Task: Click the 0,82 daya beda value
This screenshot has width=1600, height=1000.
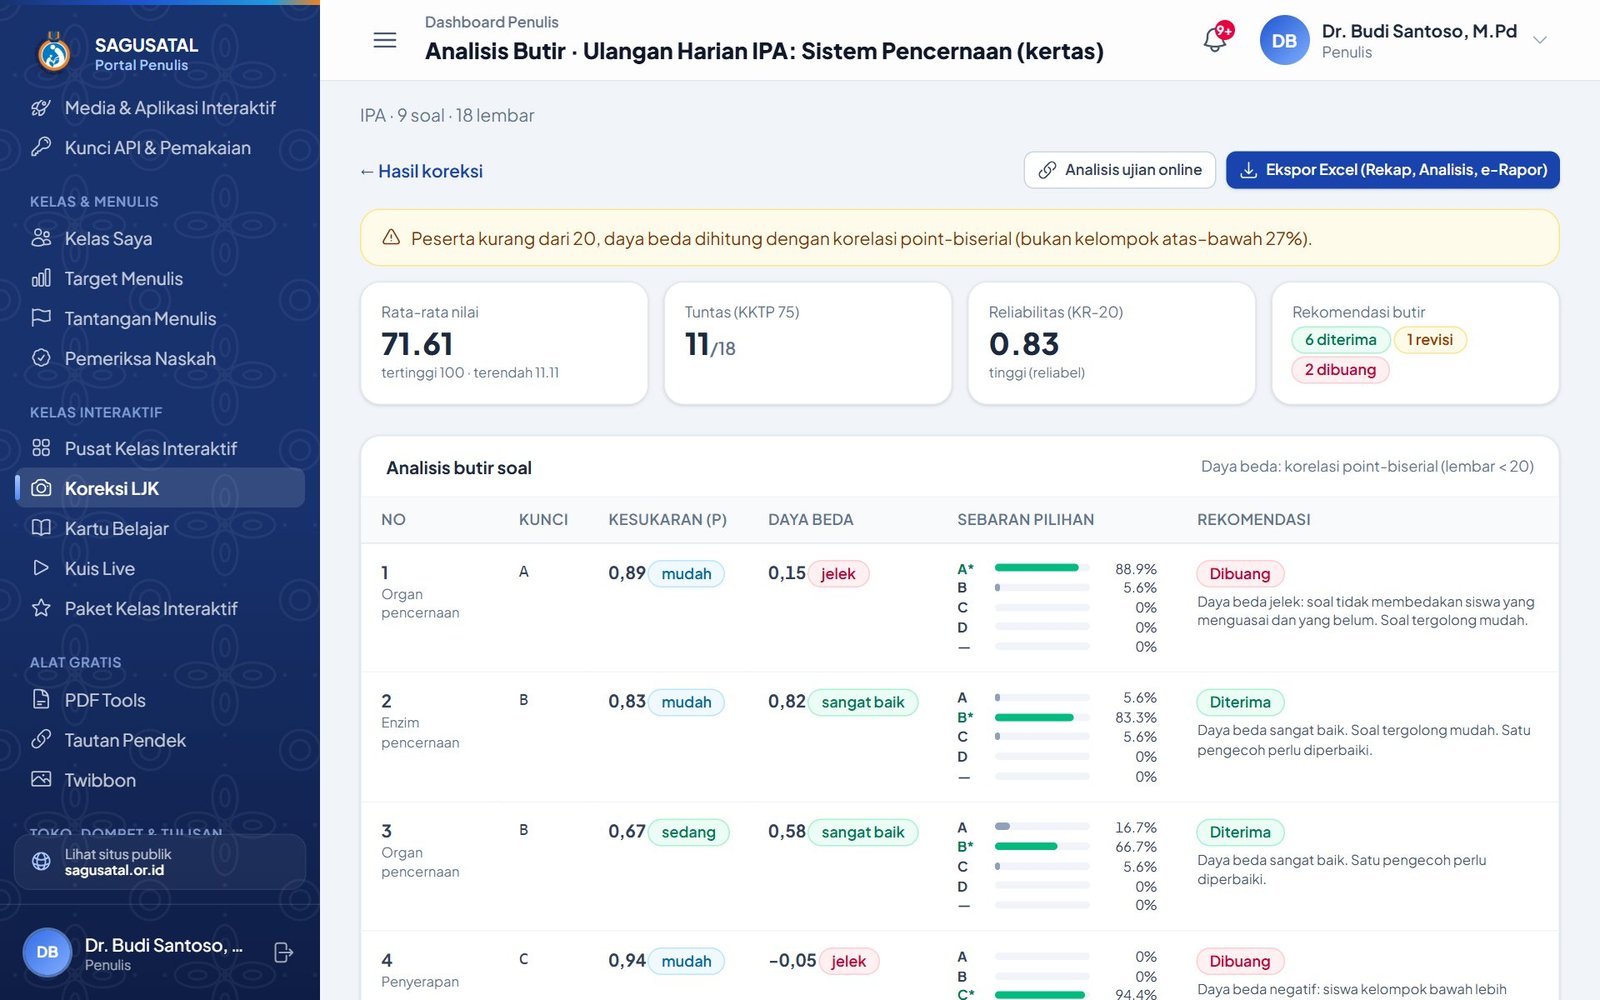Action: [x=786, y=702]
